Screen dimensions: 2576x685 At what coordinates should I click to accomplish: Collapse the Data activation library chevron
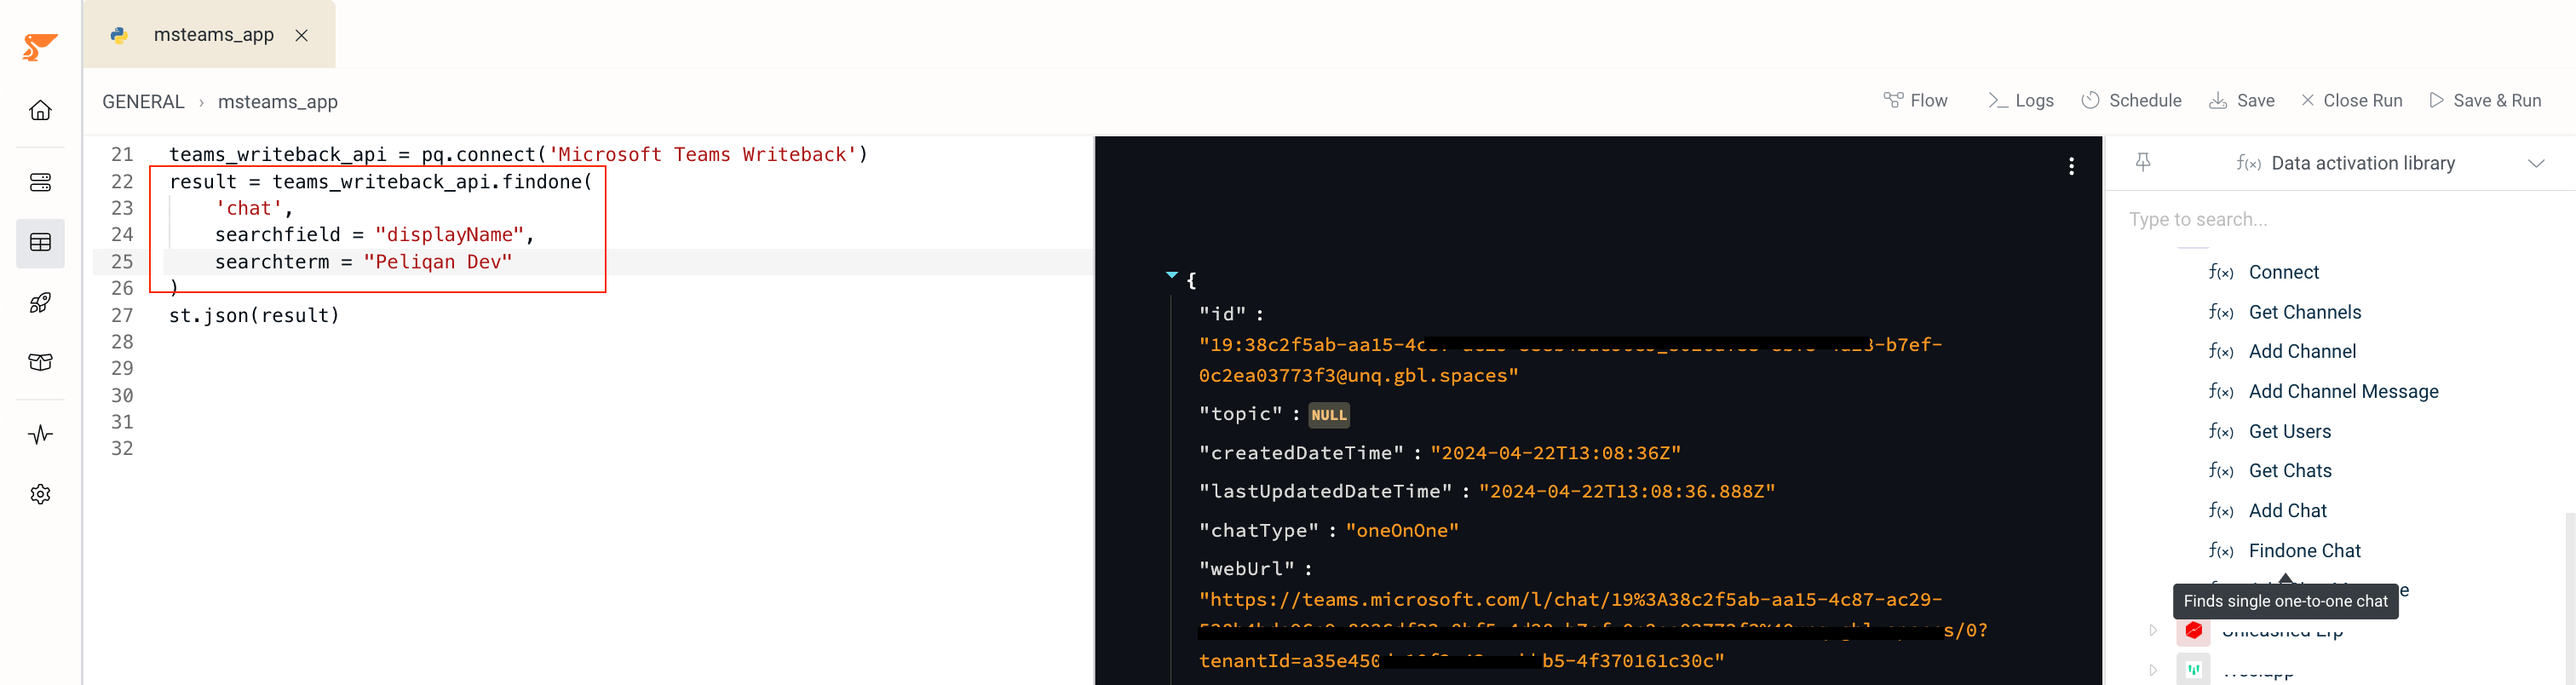(x=2535, y=163)
